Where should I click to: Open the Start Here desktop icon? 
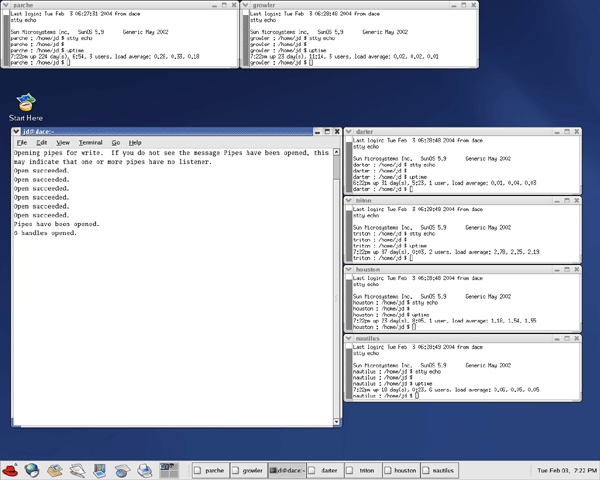pyautogui.click(x=26, y=102)
